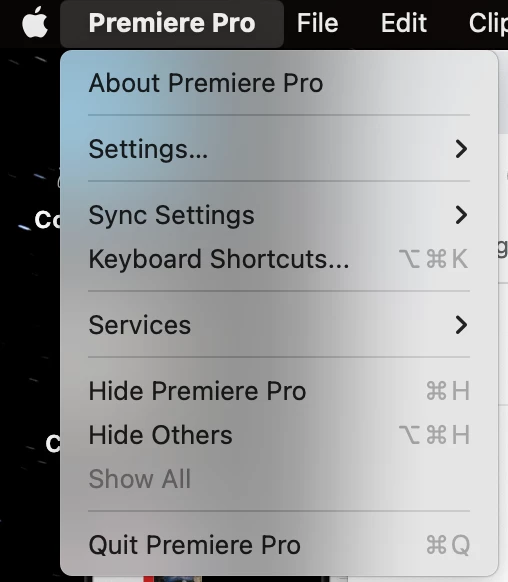Choose Sync Settings
This screenshot has width=508, height=582.
tap(279, 215)
